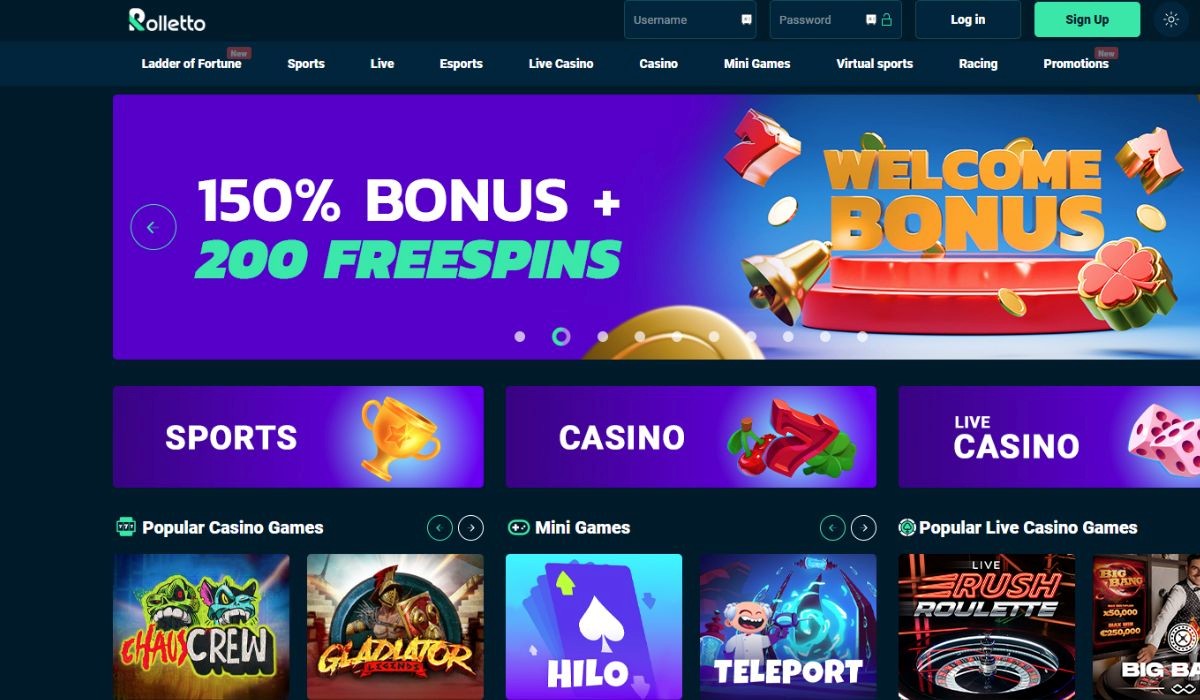Open the Esports menu item
The width and height of the screenshot is (1200, 700).
(x=461, y=64)
